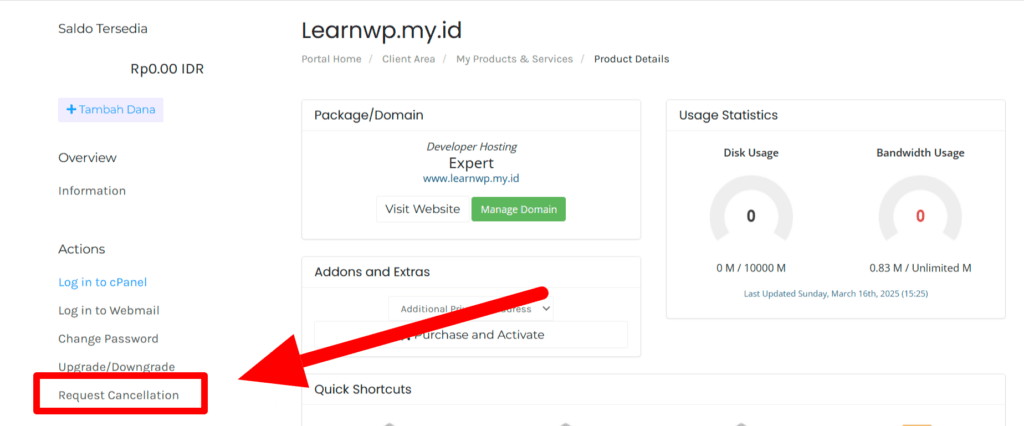Click the Tambah Dana button
This screenshot has height=426, width=1024.
tap(110, 110)
